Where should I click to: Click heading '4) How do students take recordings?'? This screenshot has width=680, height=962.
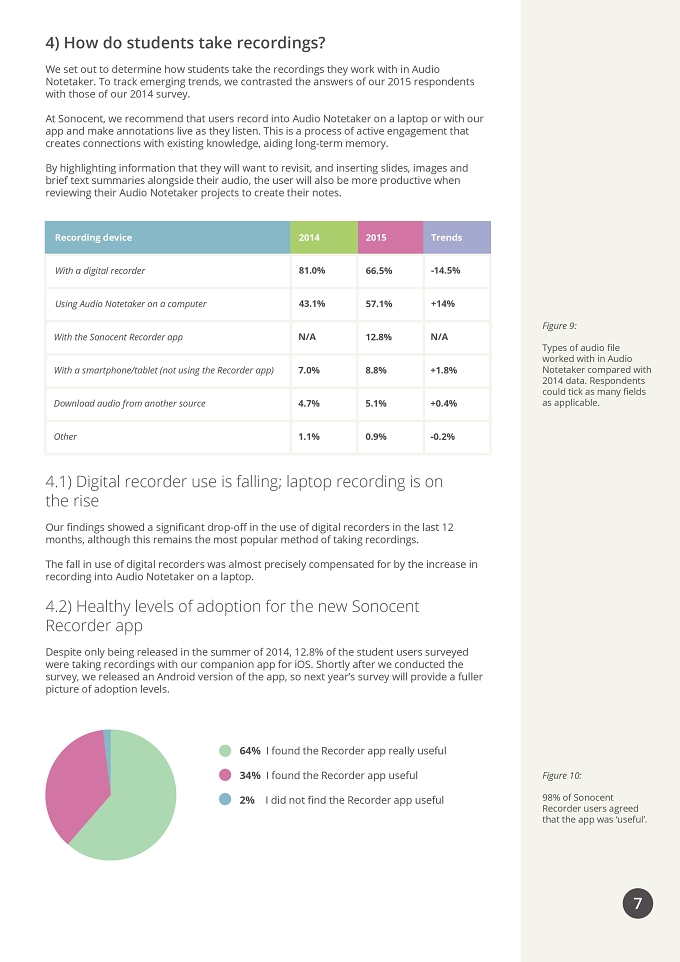click(x=185, y=43)
